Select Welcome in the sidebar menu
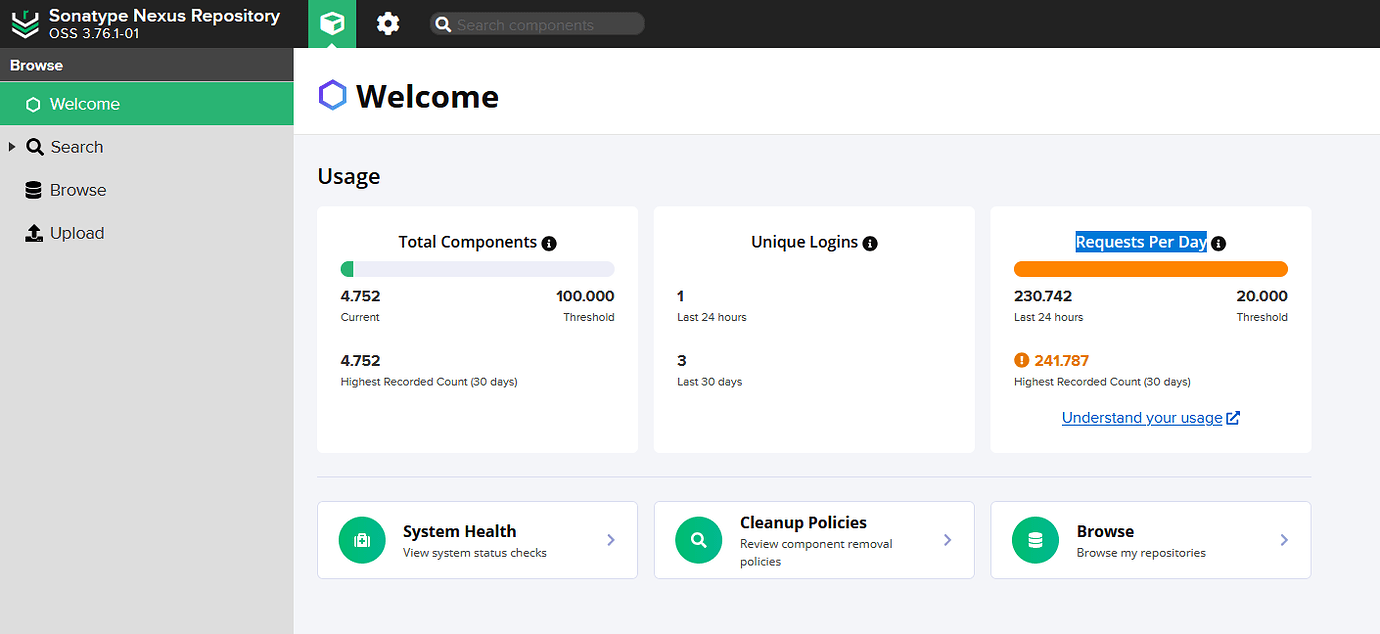The height and width of the screenshot is (634, 1380). [84, 104]
